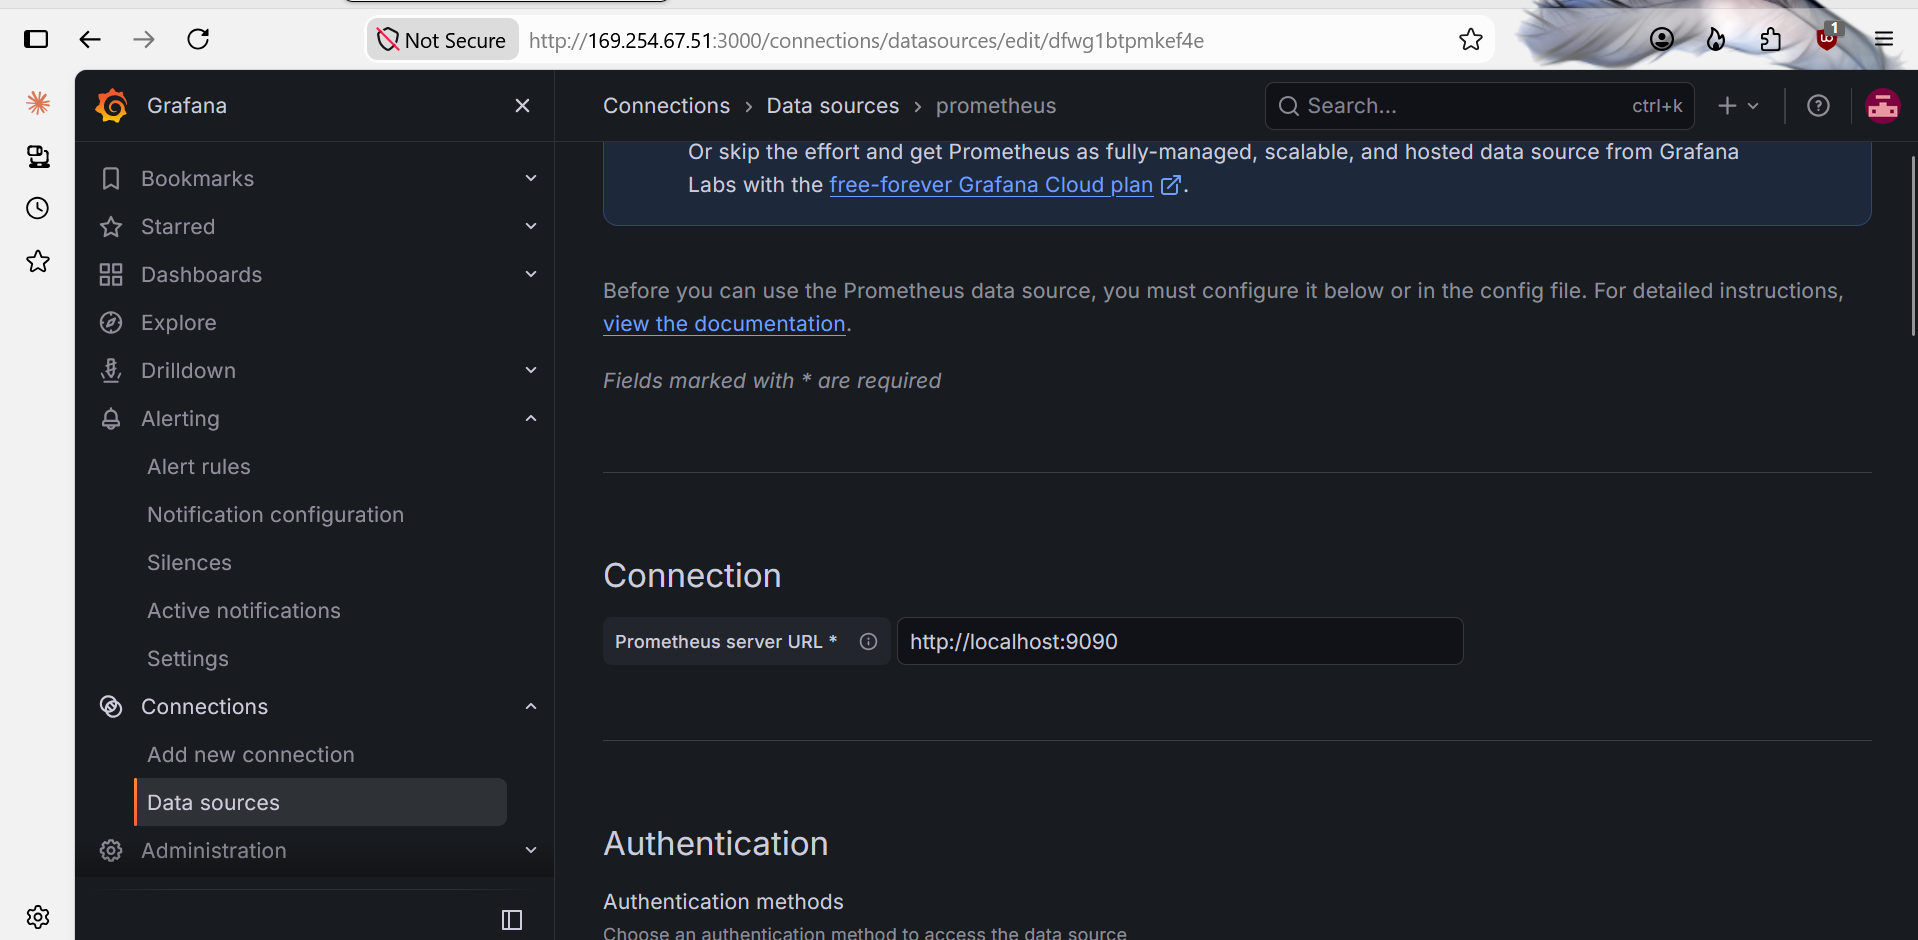Expand the Starred section chevron
This screenshot has width=1918, height=940.
point(531,226)
